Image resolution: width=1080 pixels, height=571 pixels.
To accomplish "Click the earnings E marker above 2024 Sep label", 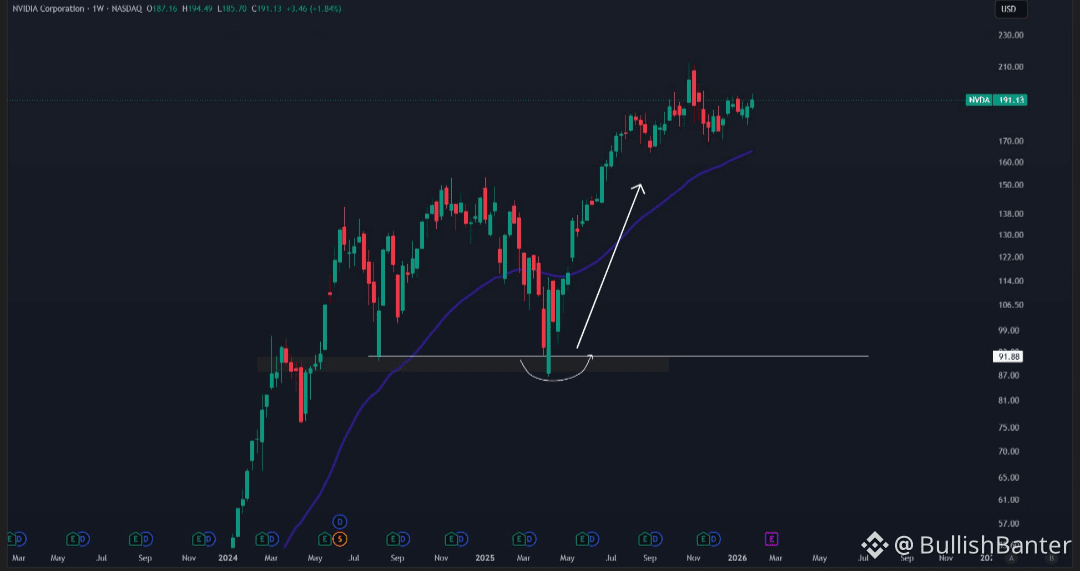I will (x=393, y=539).
